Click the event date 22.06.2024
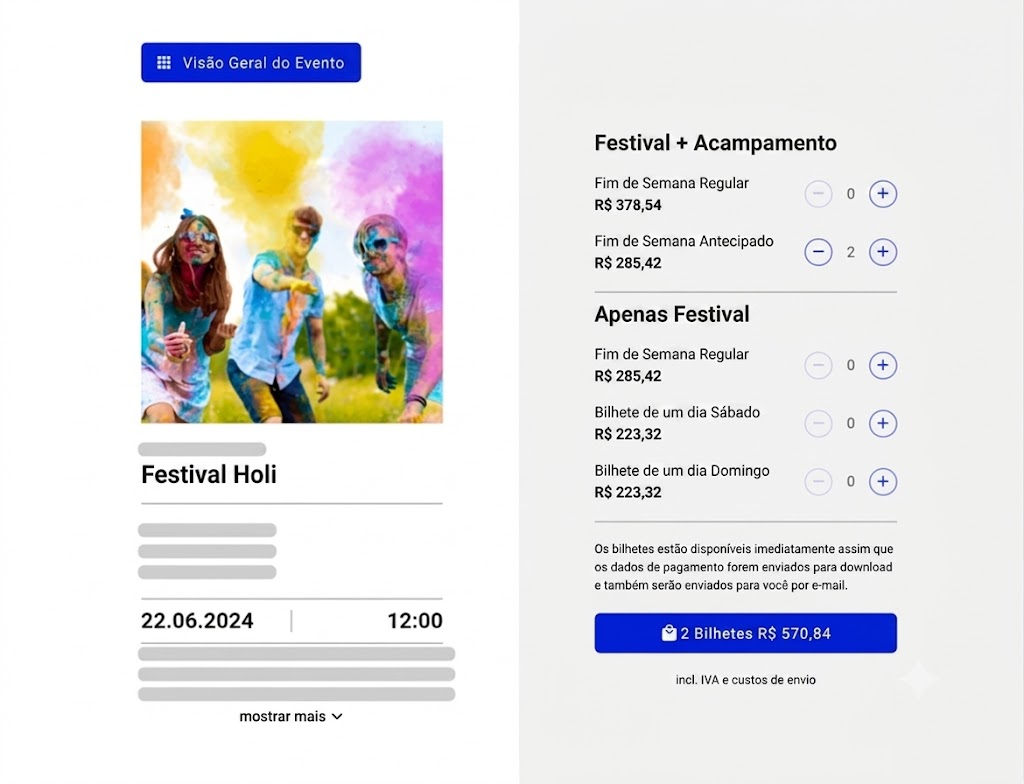This screenshot has height=784, width=1024. click(x=197, y=621)
